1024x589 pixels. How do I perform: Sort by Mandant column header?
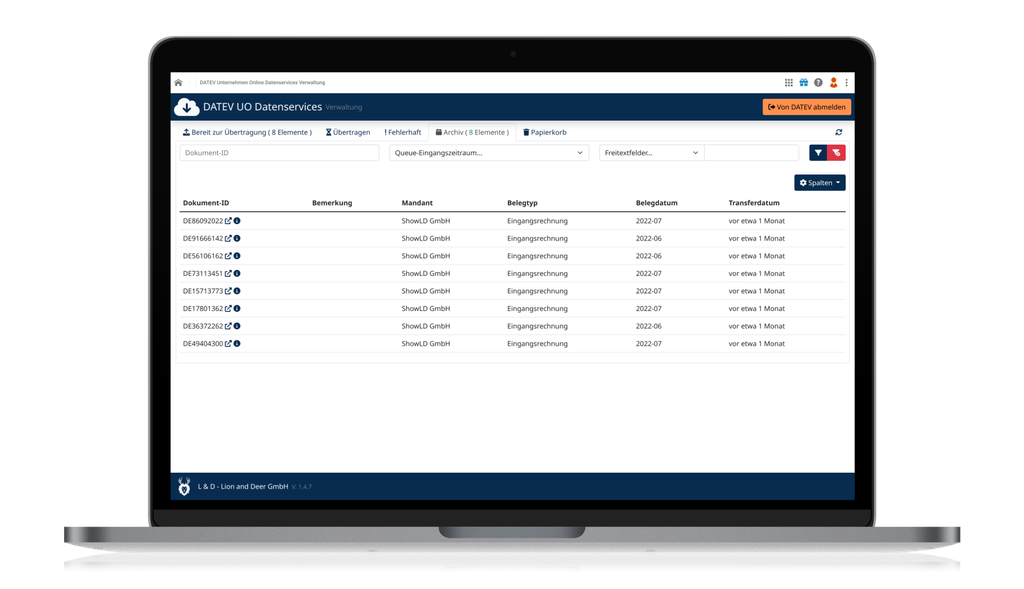pos(417,203)
